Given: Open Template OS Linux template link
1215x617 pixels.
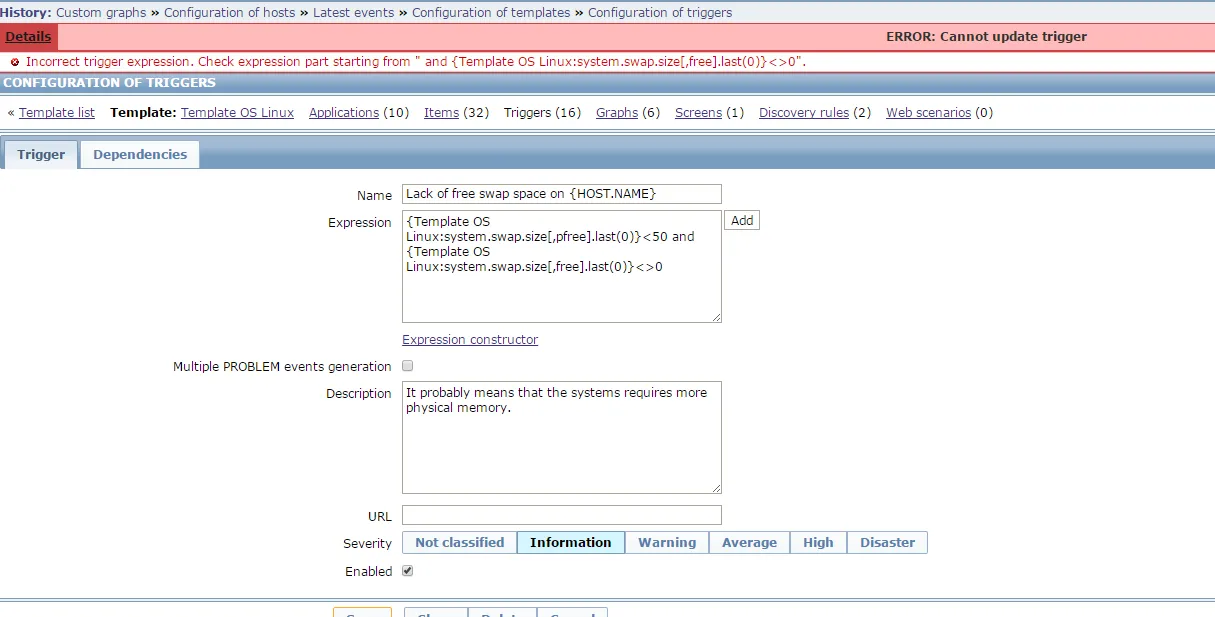Looking at the screenshot, I should (x=237, y=113).
